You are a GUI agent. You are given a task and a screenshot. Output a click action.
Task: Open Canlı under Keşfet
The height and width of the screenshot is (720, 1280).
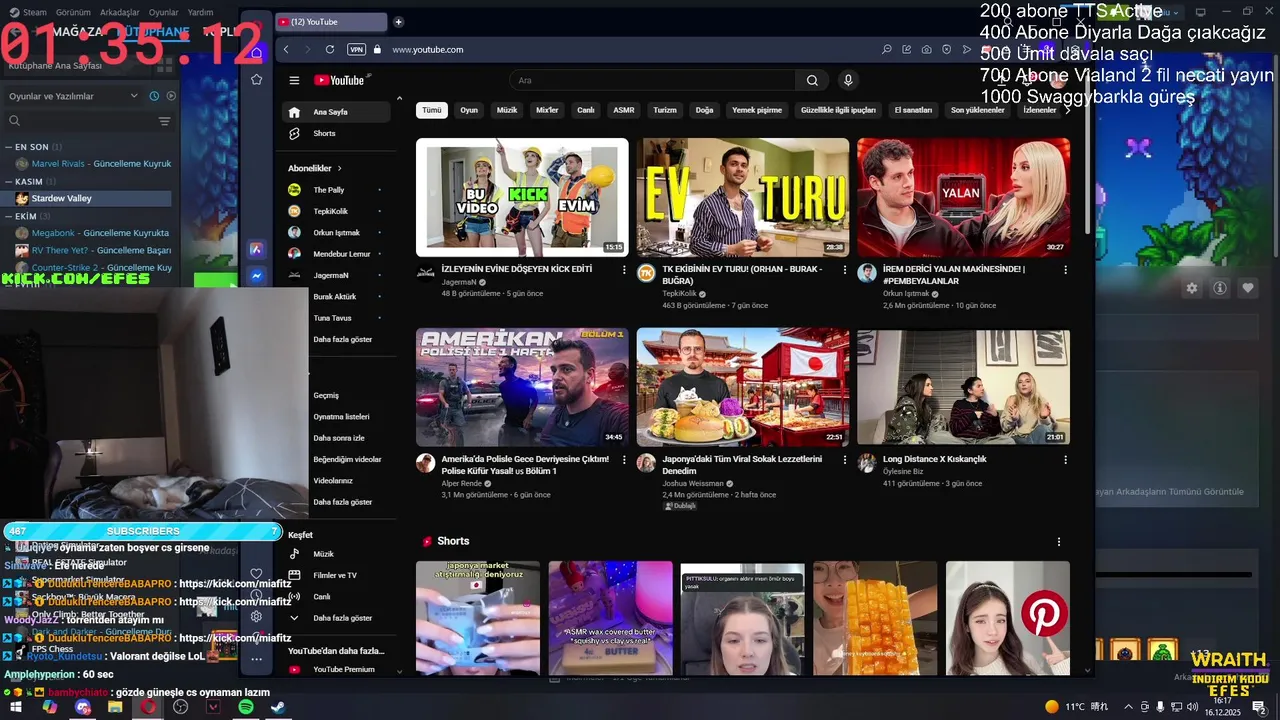337,597
